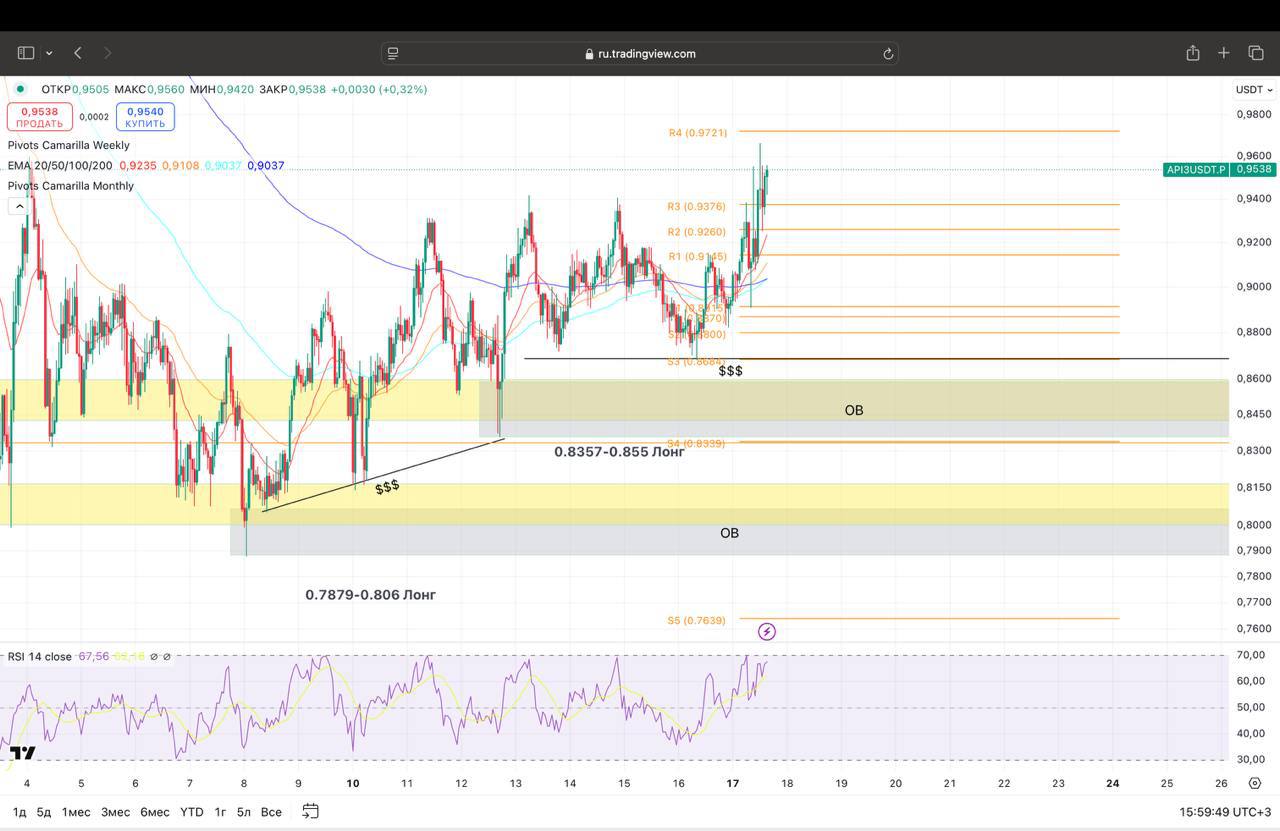
Task: Set time range to 6мес
Action: 154,811
